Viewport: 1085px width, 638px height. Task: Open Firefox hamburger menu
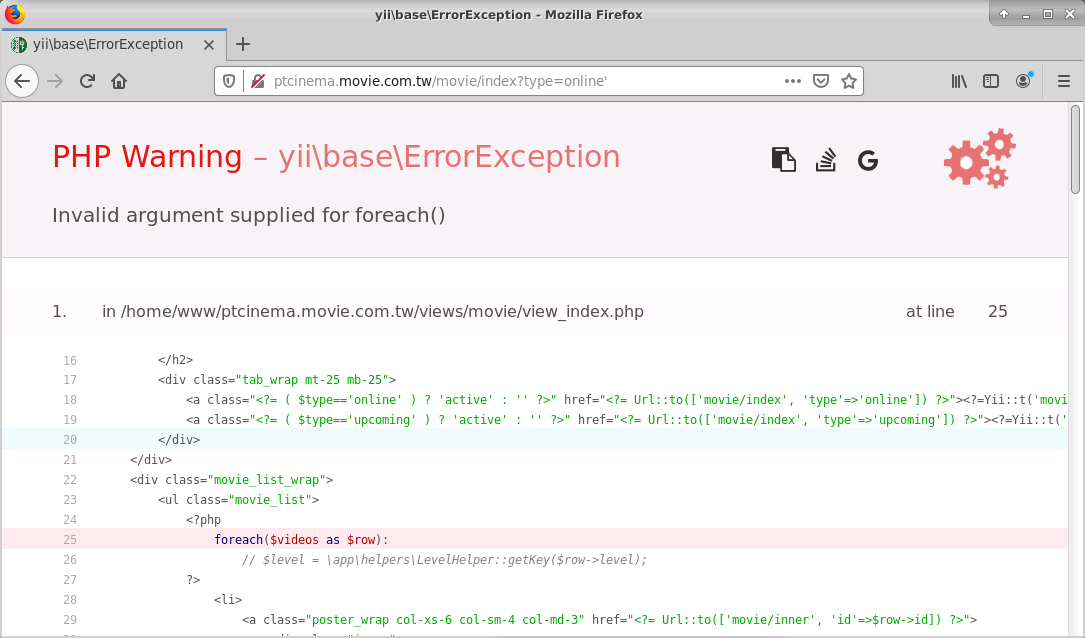1064,81
